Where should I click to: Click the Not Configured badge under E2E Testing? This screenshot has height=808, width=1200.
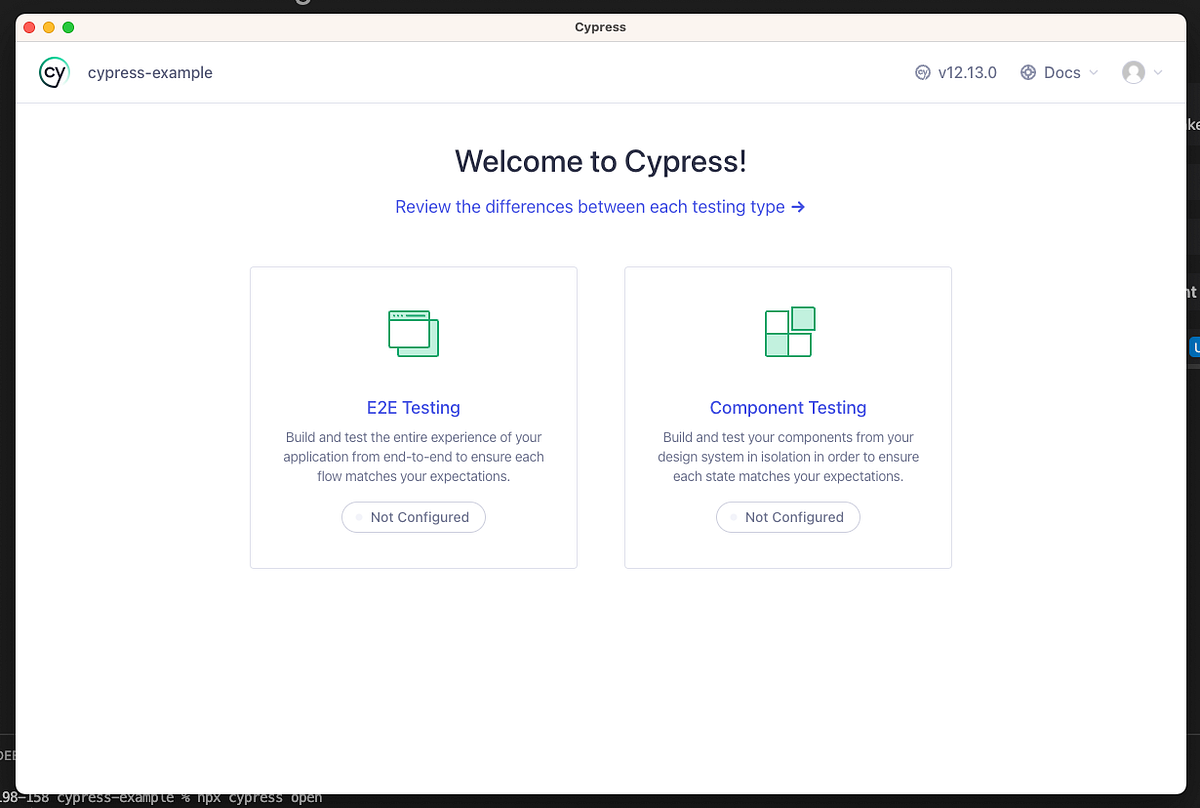413,517
